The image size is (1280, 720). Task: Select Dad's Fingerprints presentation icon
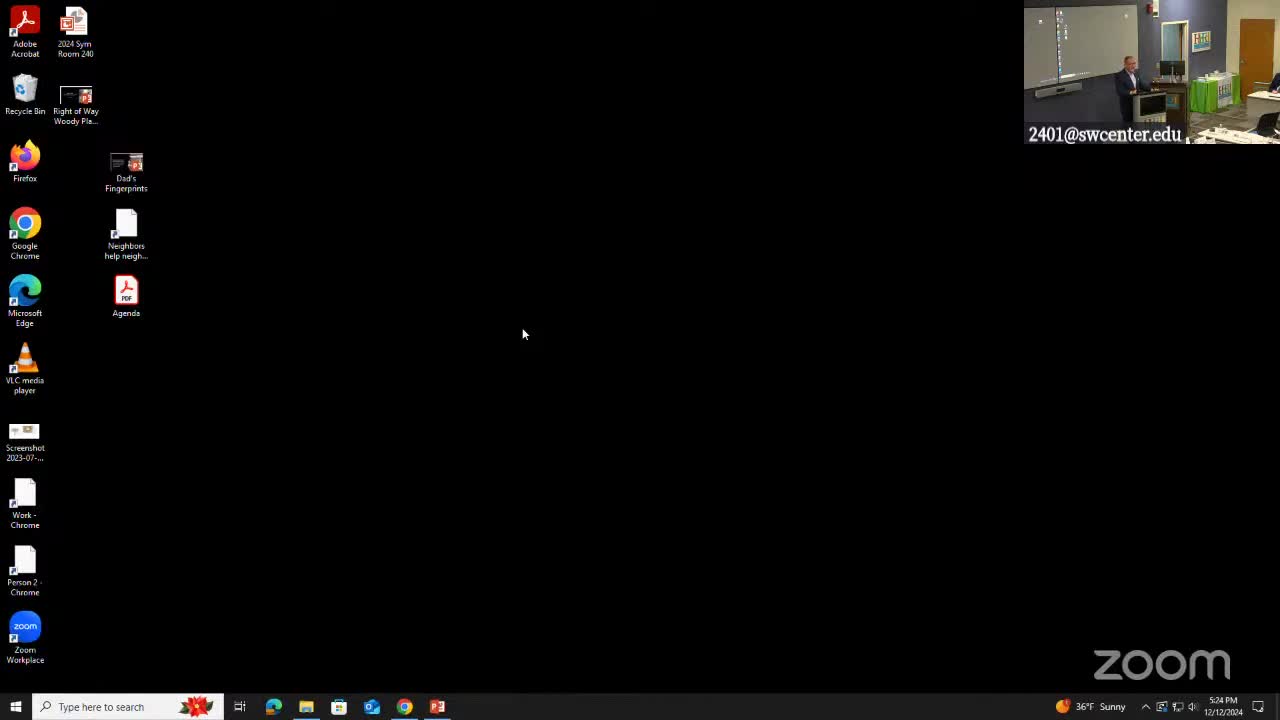[126, 173]
